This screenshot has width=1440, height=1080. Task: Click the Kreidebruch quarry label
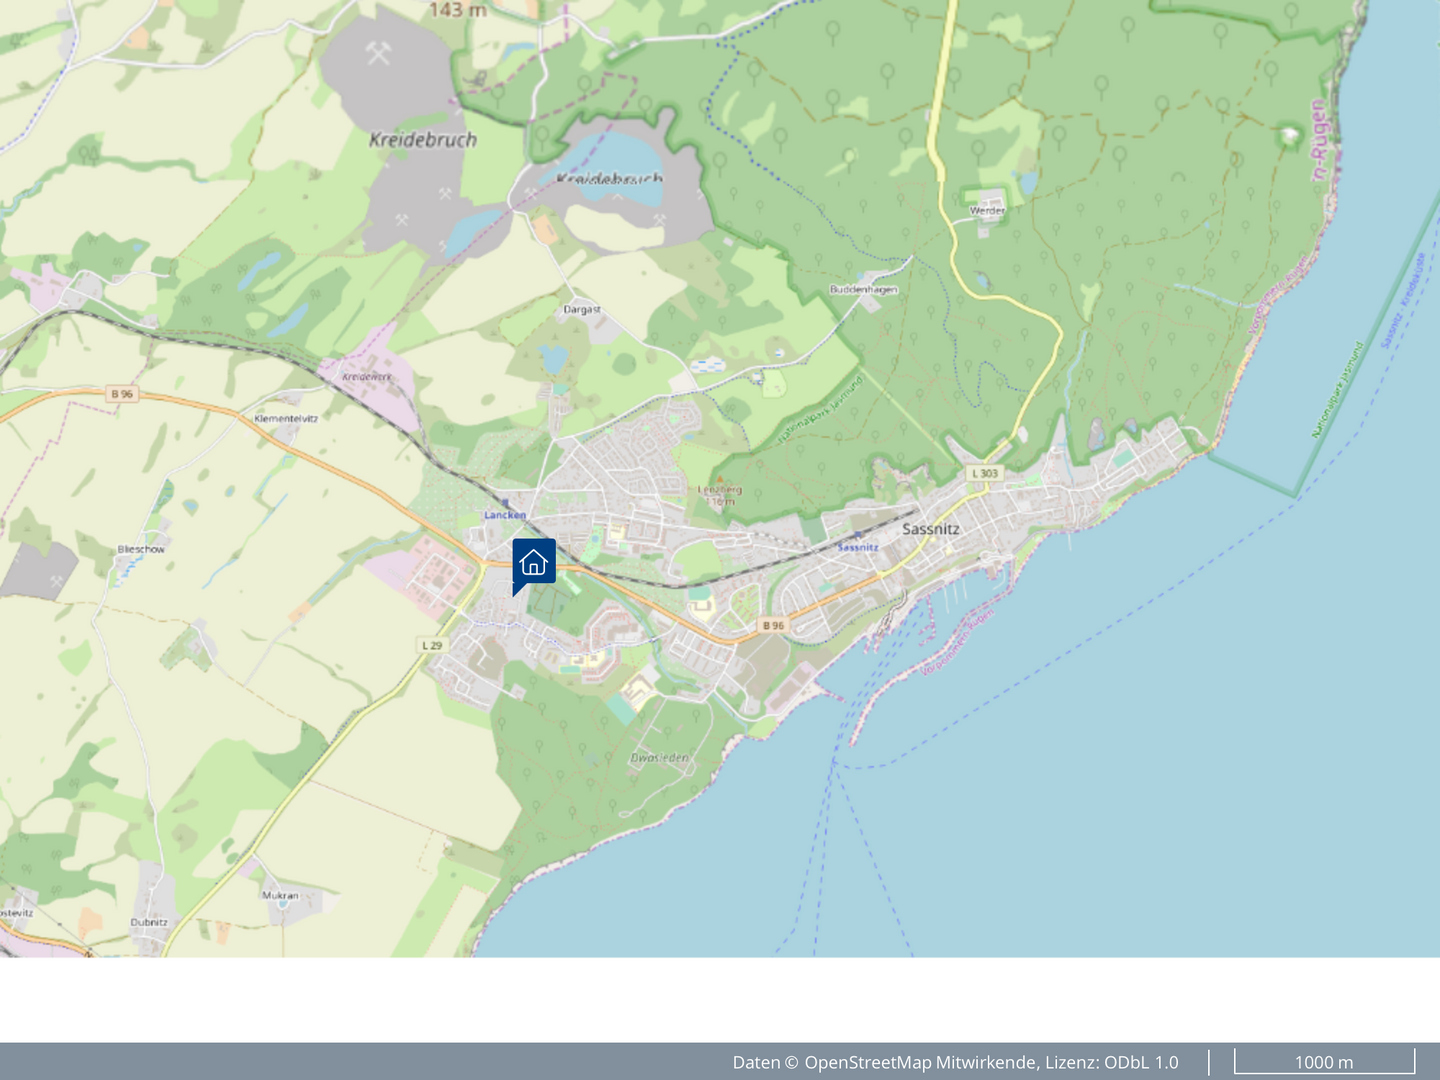tap(423, 140)
